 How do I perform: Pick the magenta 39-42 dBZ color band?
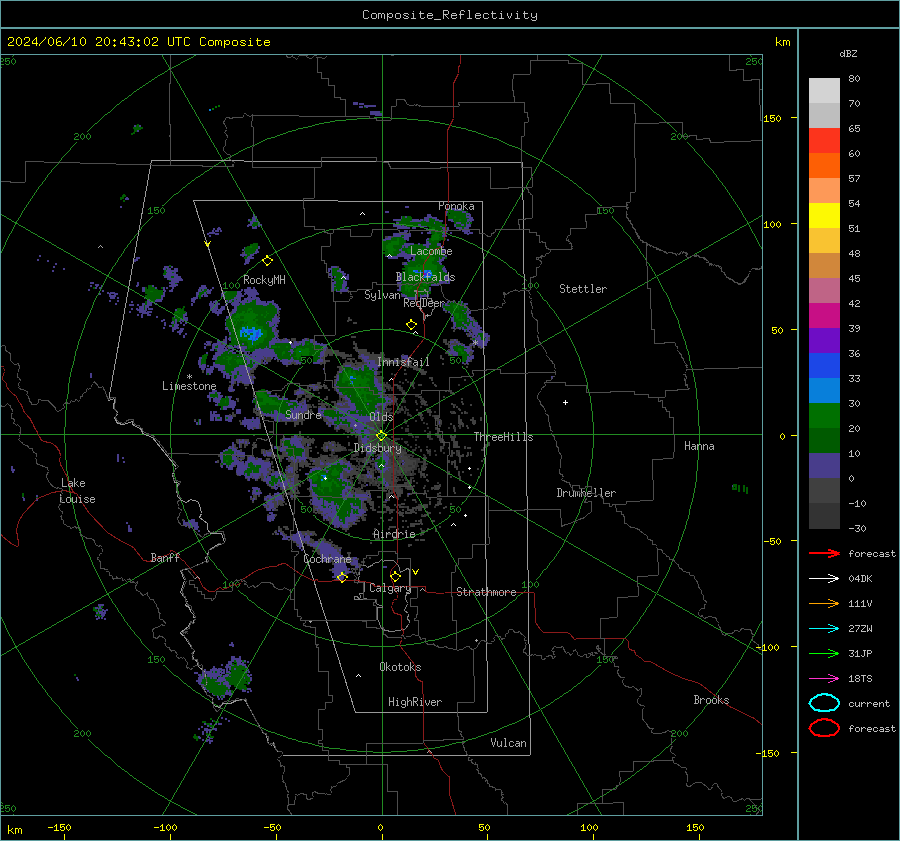824,316
